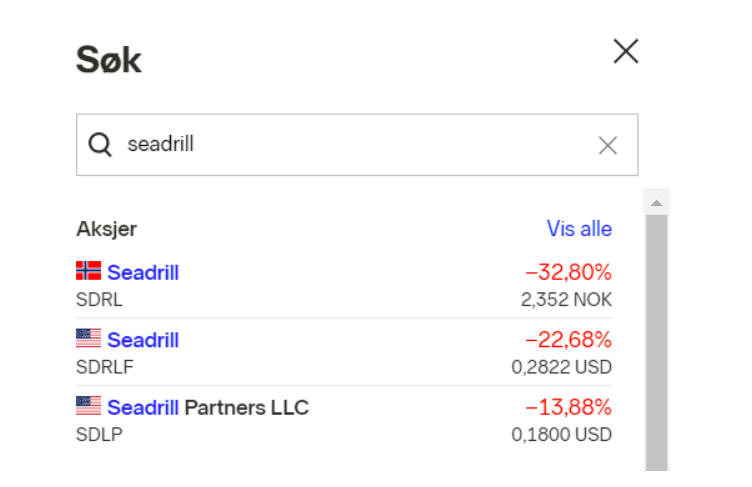The height and width of the screenshot is (487, 752).
Task: Show all stocks with Vis alle
Action: tap(579, 229)
